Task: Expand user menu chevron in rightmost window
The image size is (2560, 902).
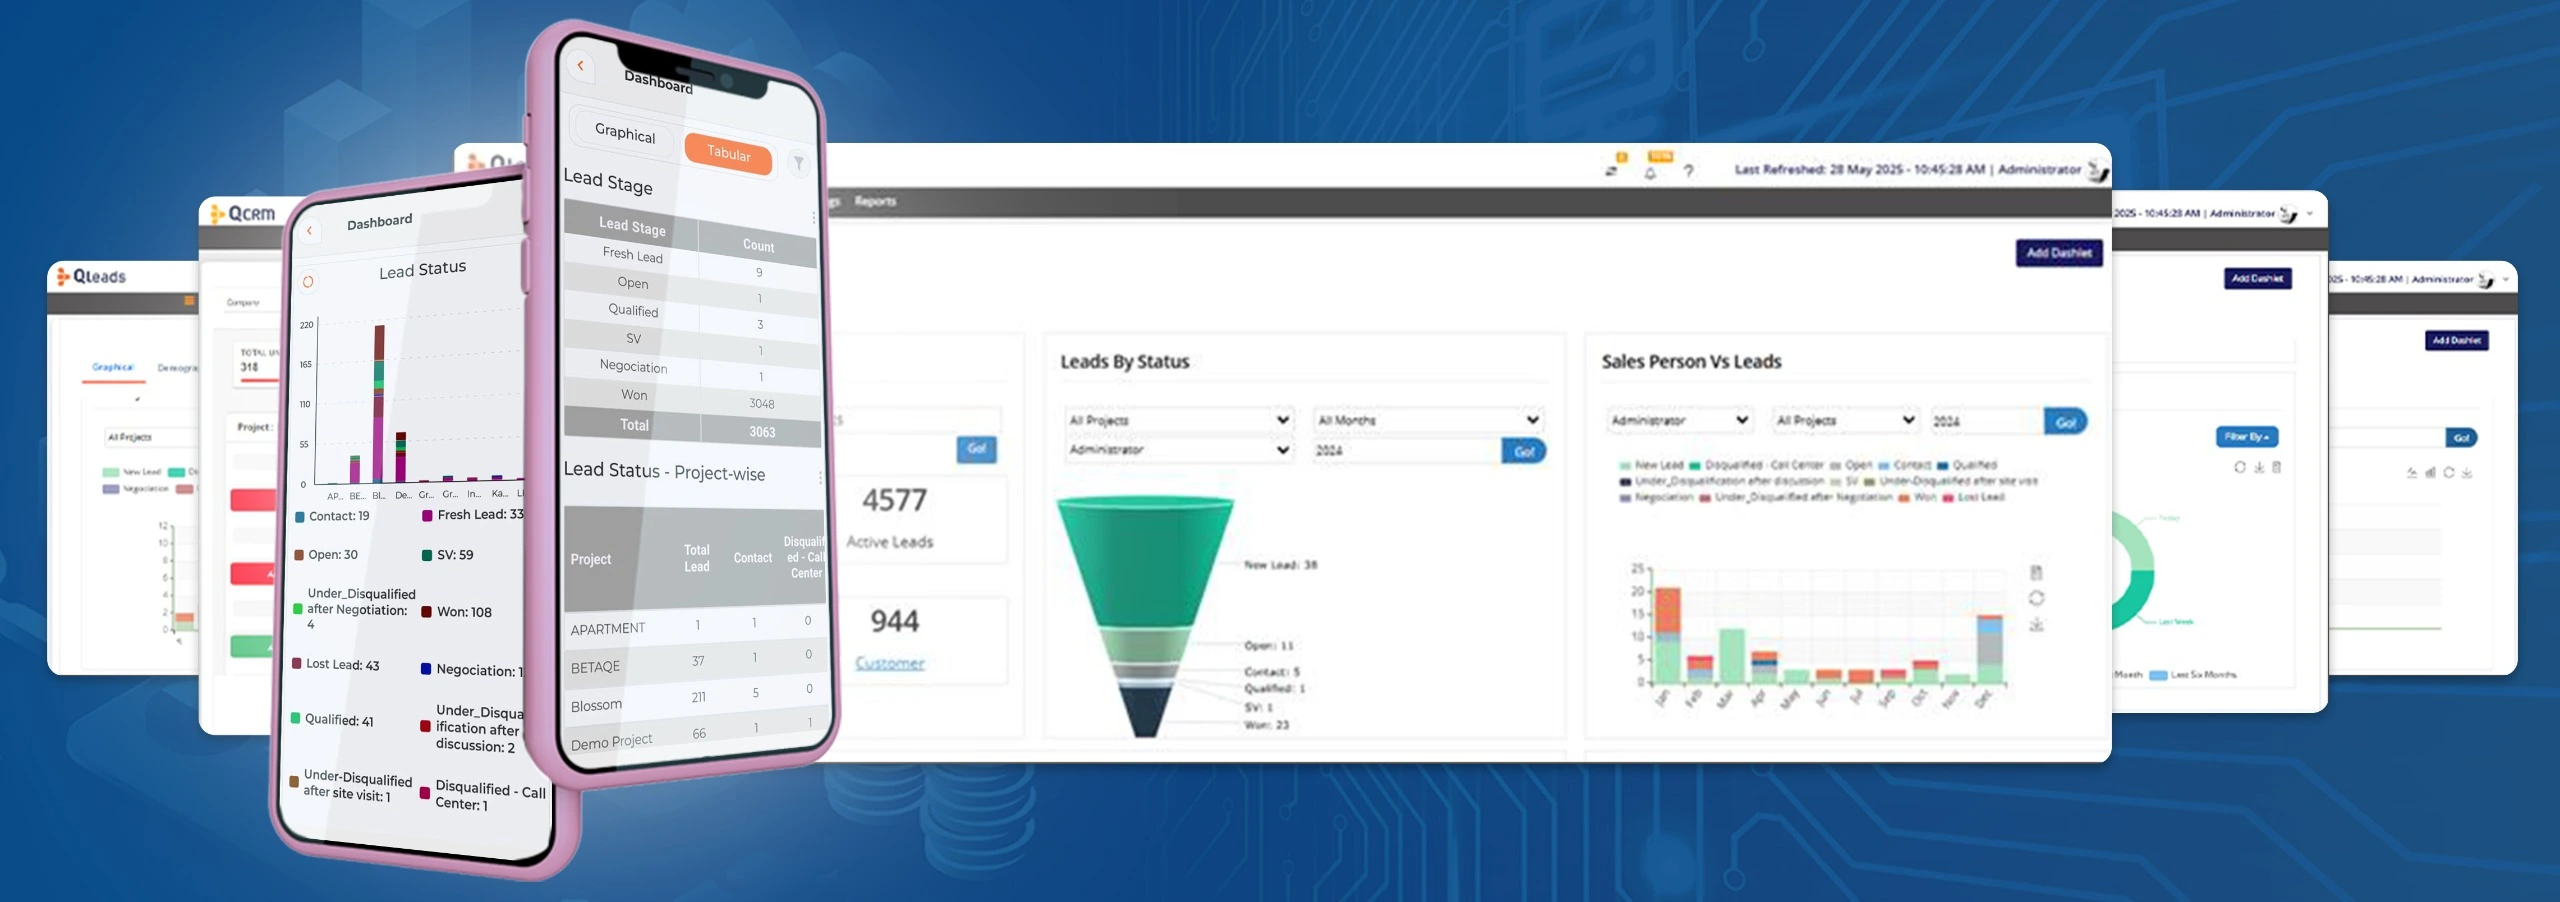Action: tap(2506, 280)
